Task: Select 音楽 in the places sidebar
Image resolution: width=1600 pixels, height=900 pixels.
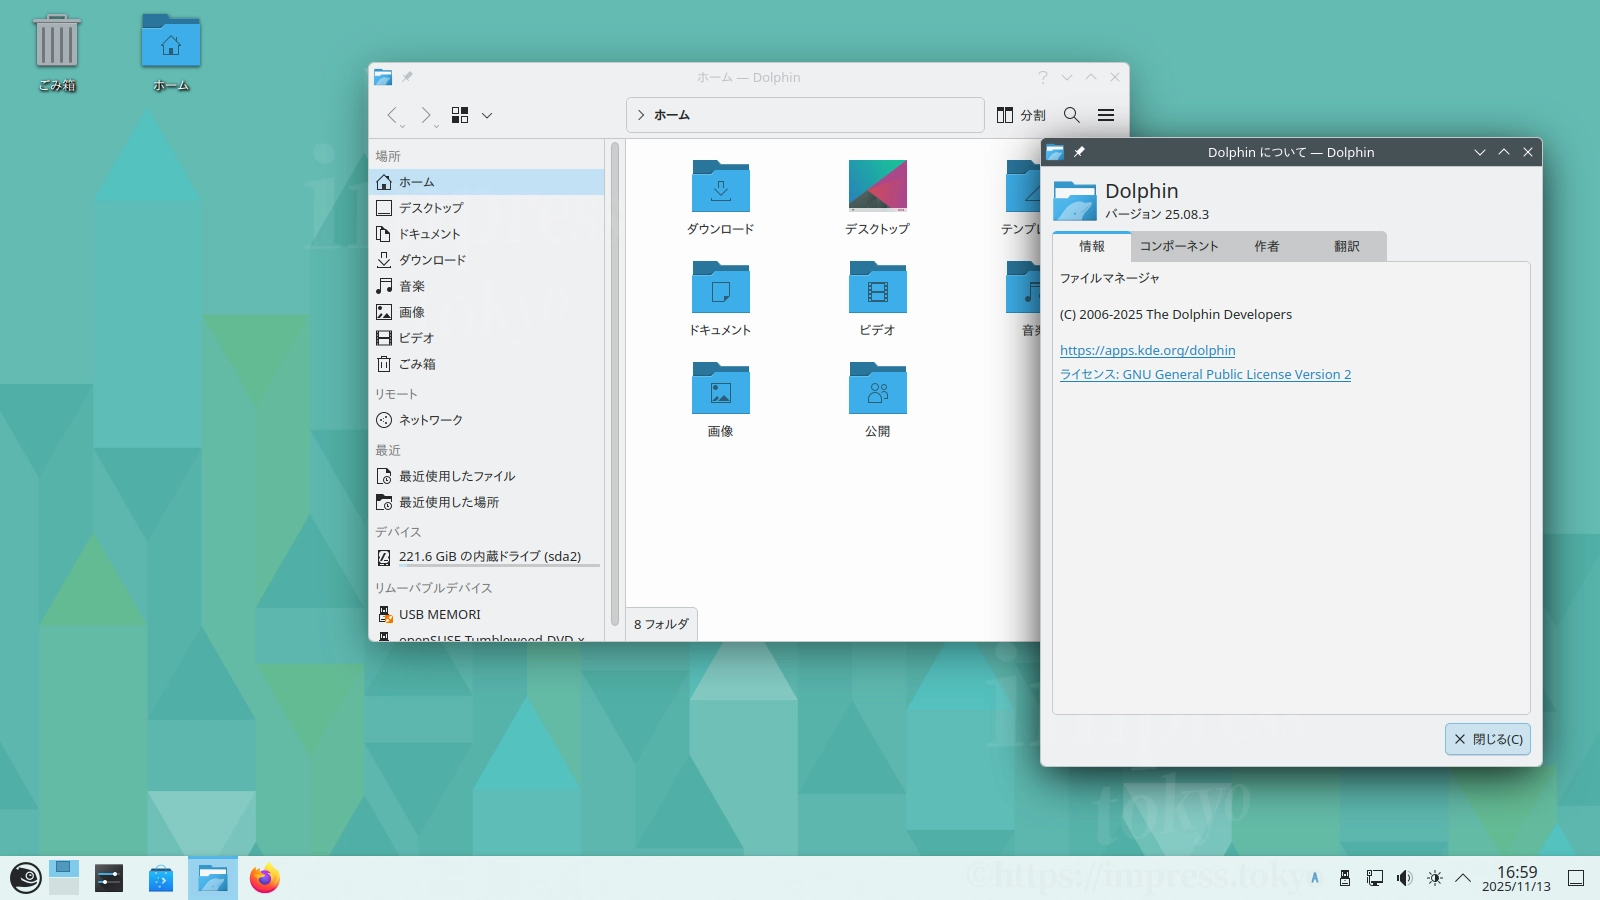Action: click(487, 286)
